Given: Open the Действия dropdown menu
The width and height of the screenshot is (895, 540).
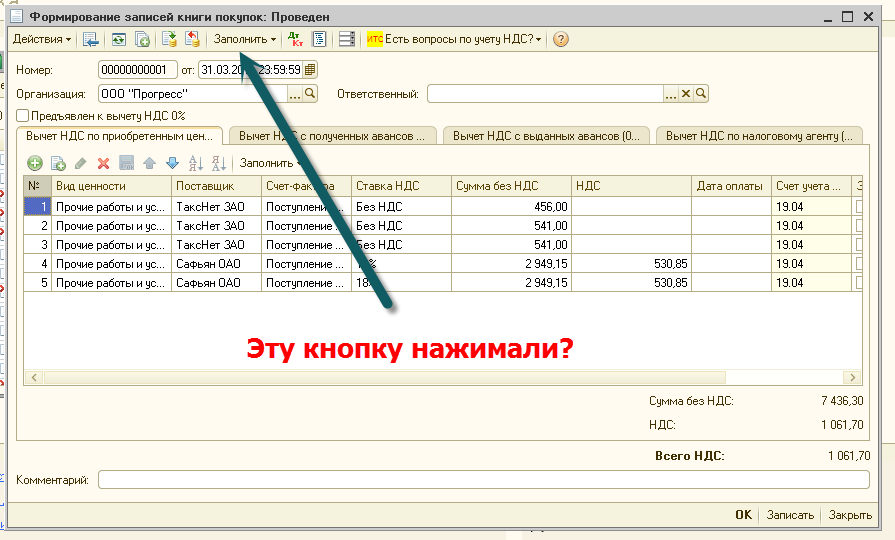Looking at the screenshot, I should 41,39.
